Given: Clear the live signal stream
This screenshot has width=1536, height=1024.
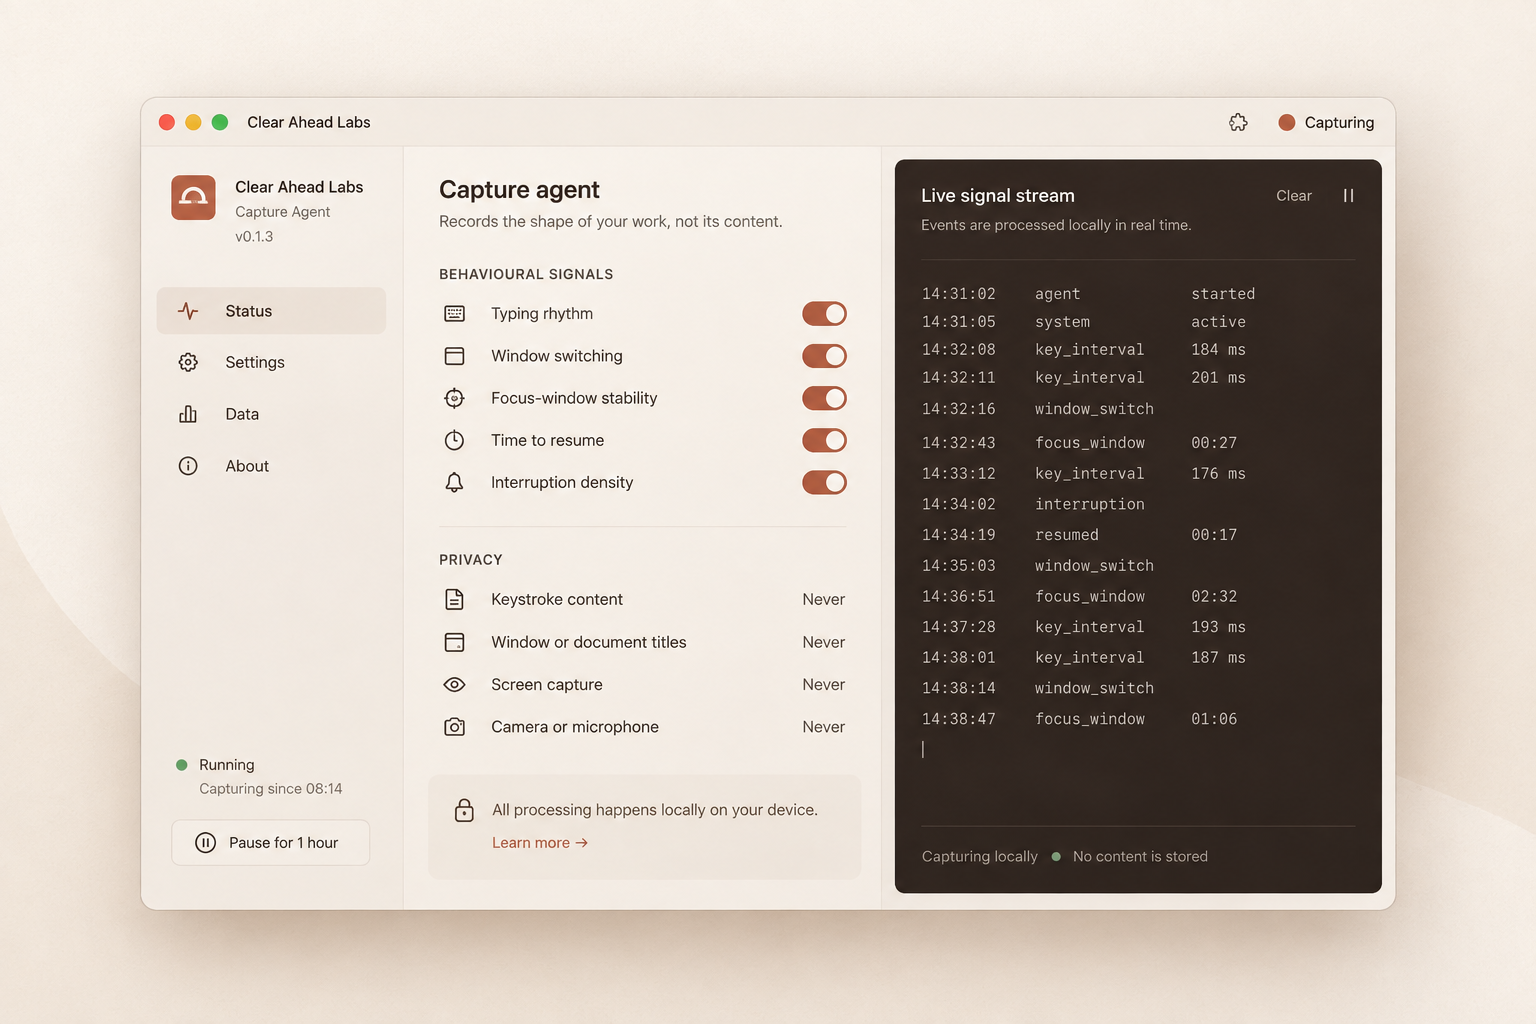Looking at the screenshot, I should (1294, 196).
